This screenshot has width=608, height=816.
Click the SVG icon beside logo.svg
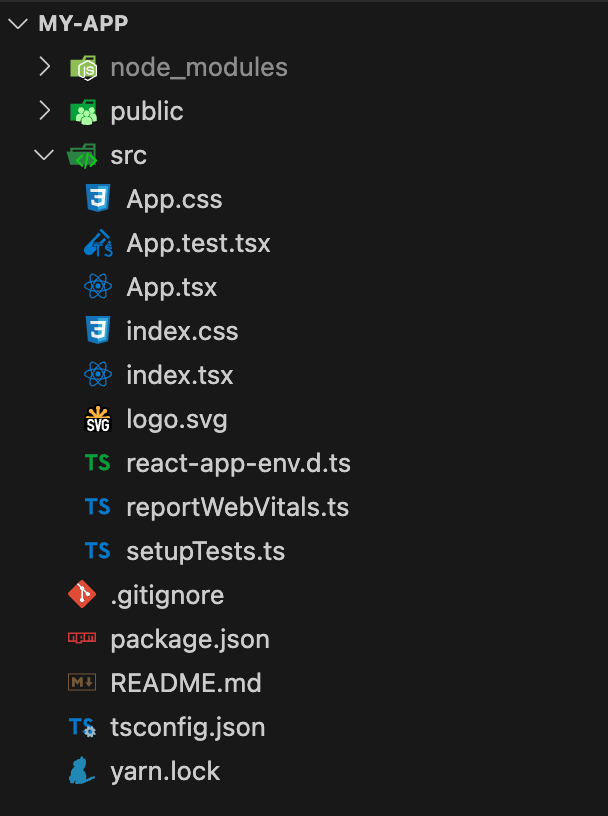[97, 419]
